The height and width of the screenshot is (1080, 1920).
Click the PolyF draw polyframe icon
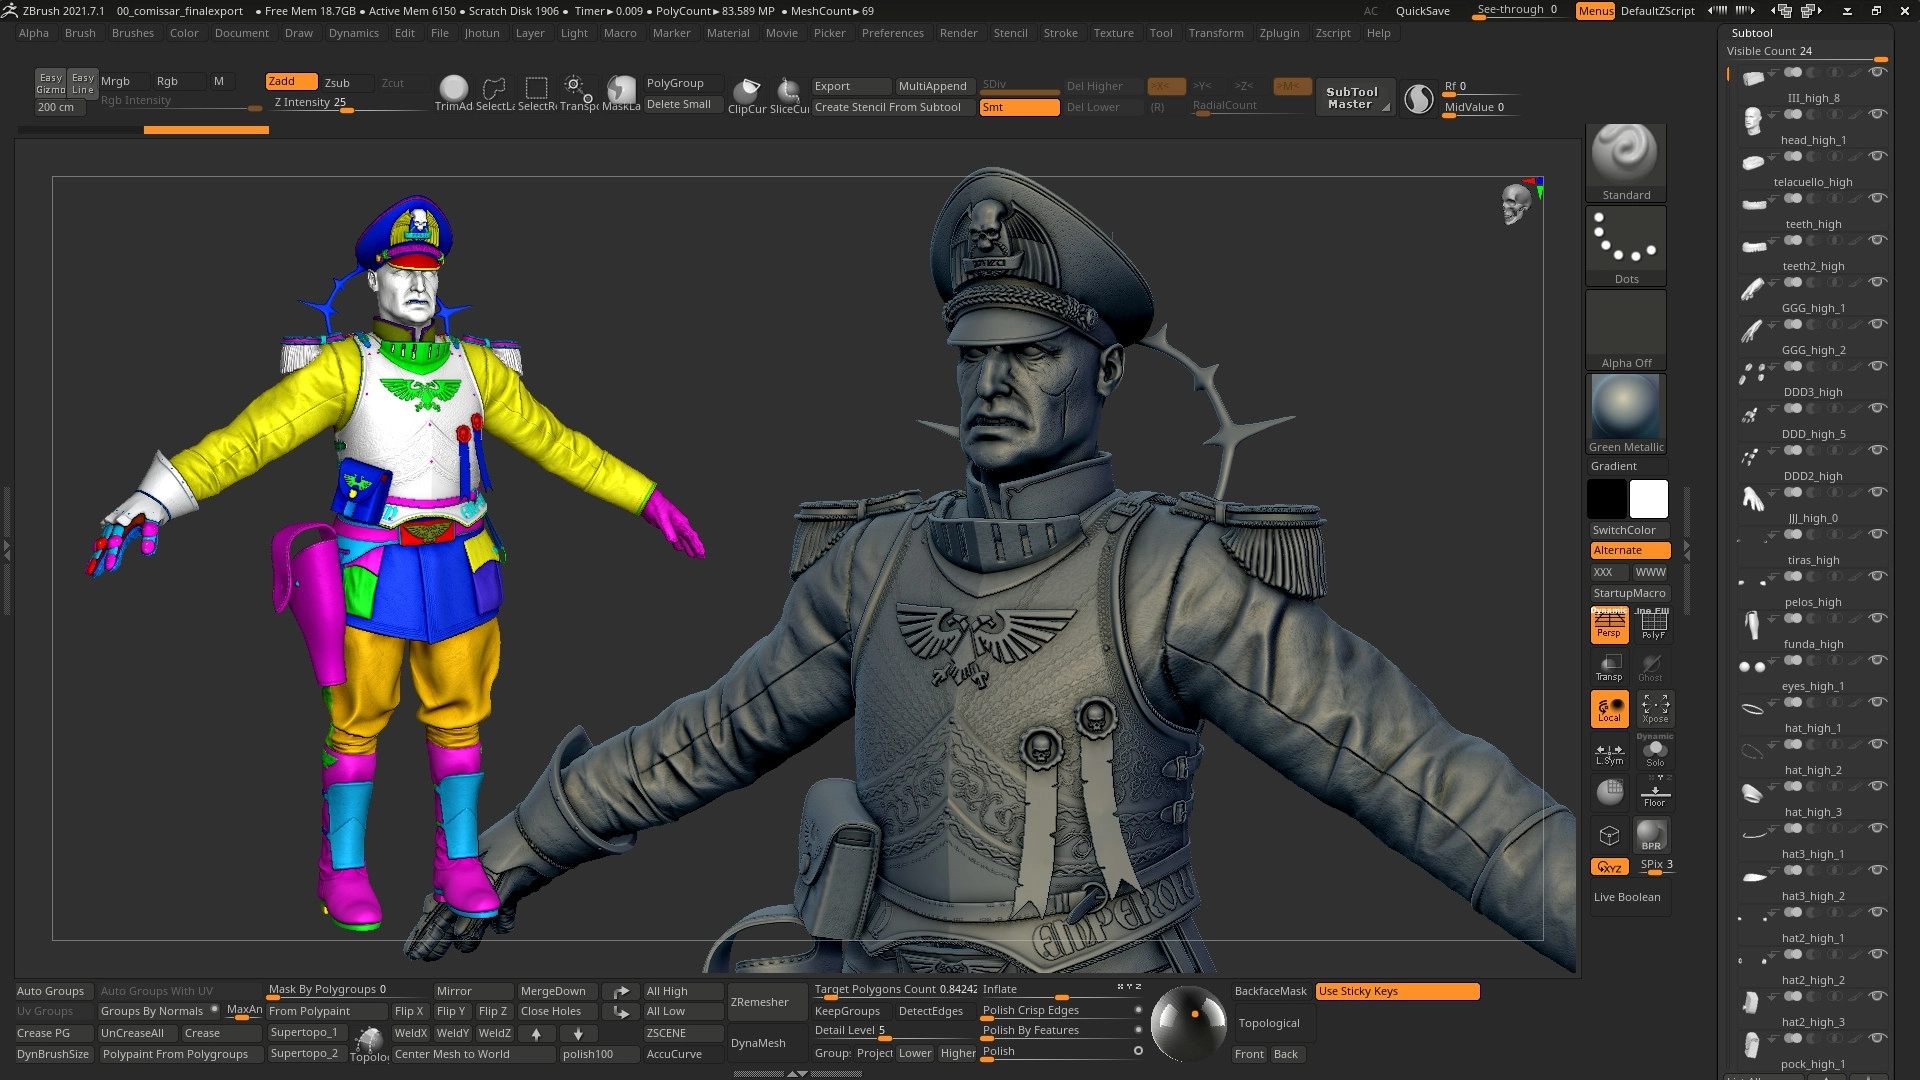[1654, 625]
